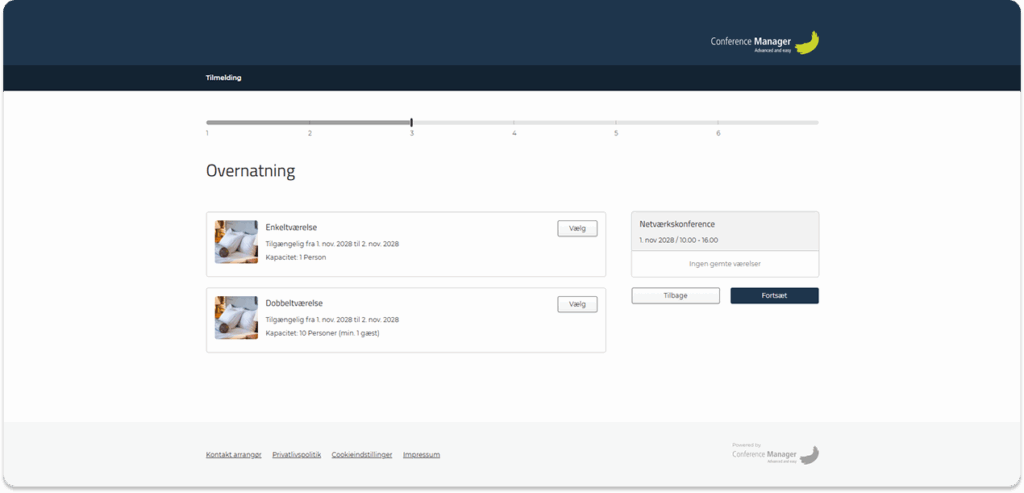Viewport: 1024px width, 493px height.
Task: Click the Netværkskonference summary heading
Action: pyautogui.click(x=677, y=224)
